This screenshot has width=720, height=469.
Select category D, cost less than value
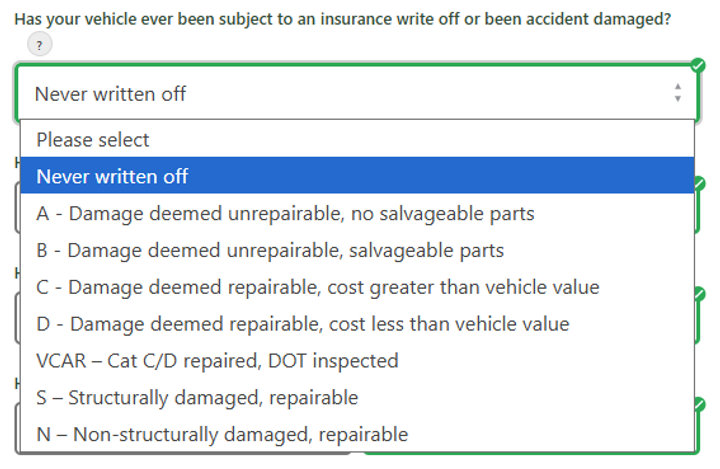302,324
